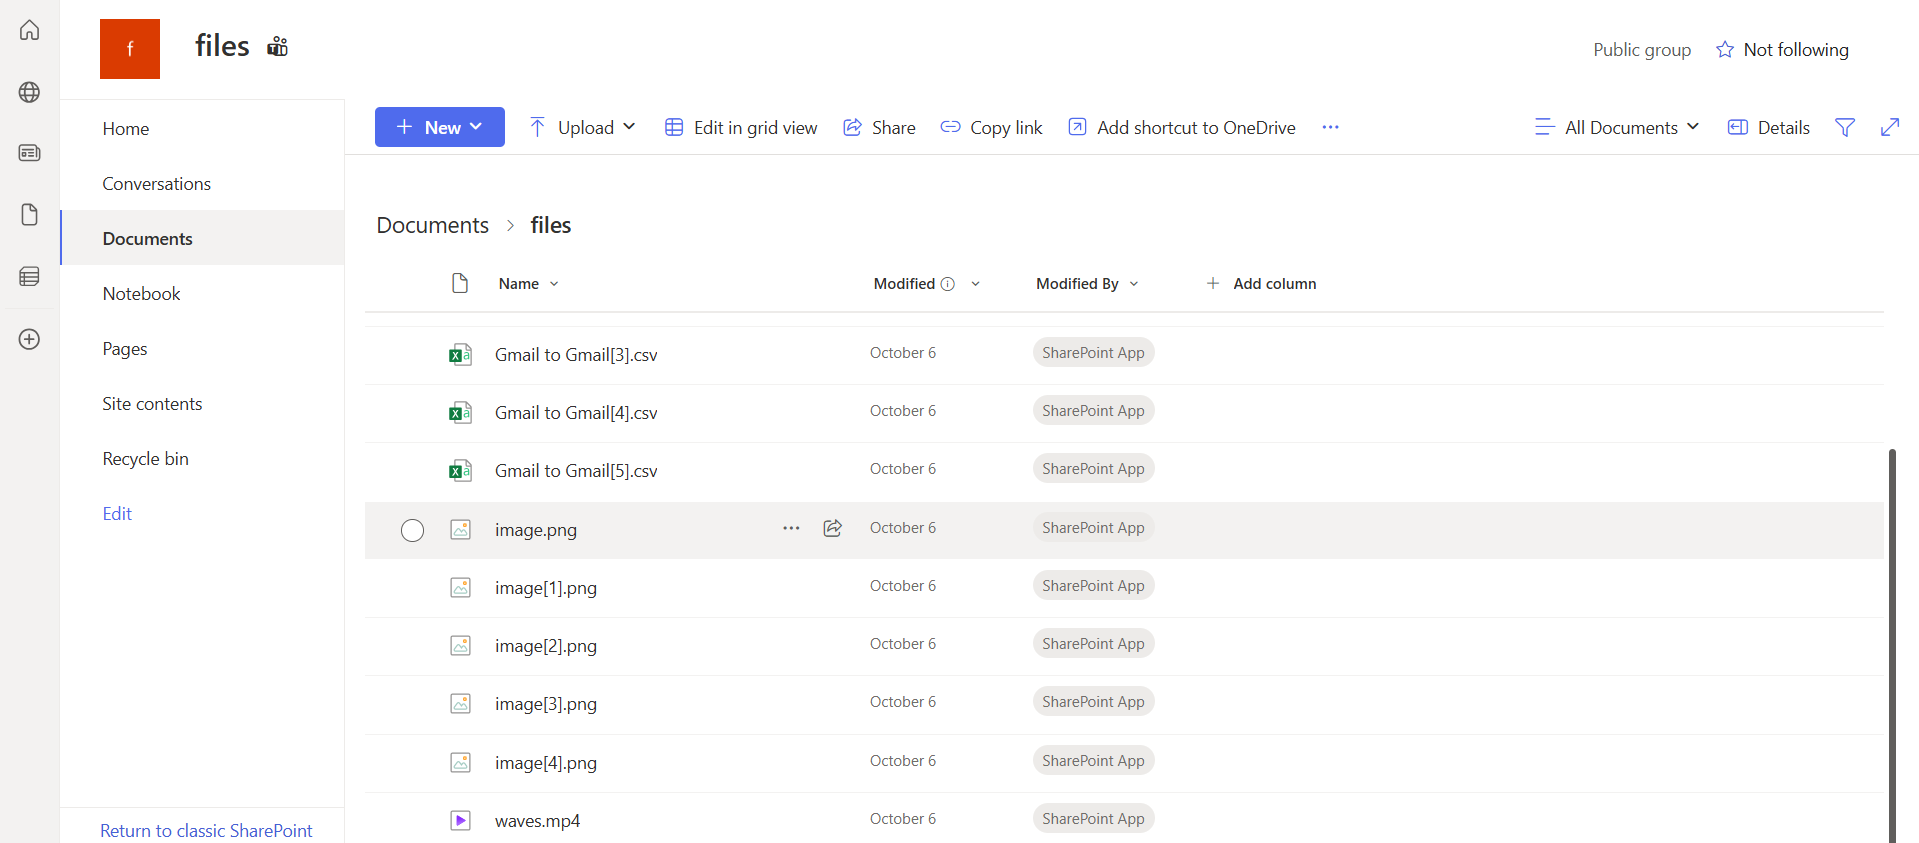Select image.png with its circle checkbox
The width and height of the screenshot is (1919, 843).
pos(412,530)
